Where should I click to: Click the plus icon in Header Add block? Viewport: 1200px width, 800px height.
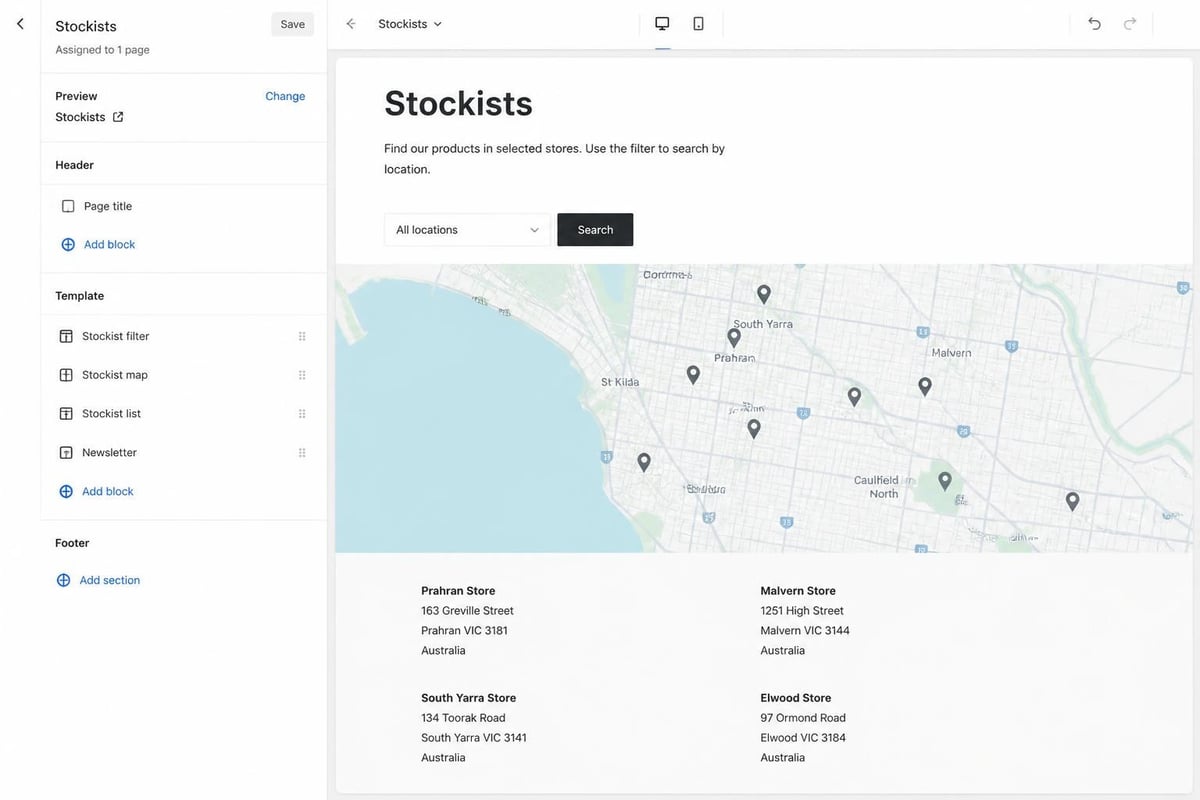pyautogui.click(x=68, y=244)
